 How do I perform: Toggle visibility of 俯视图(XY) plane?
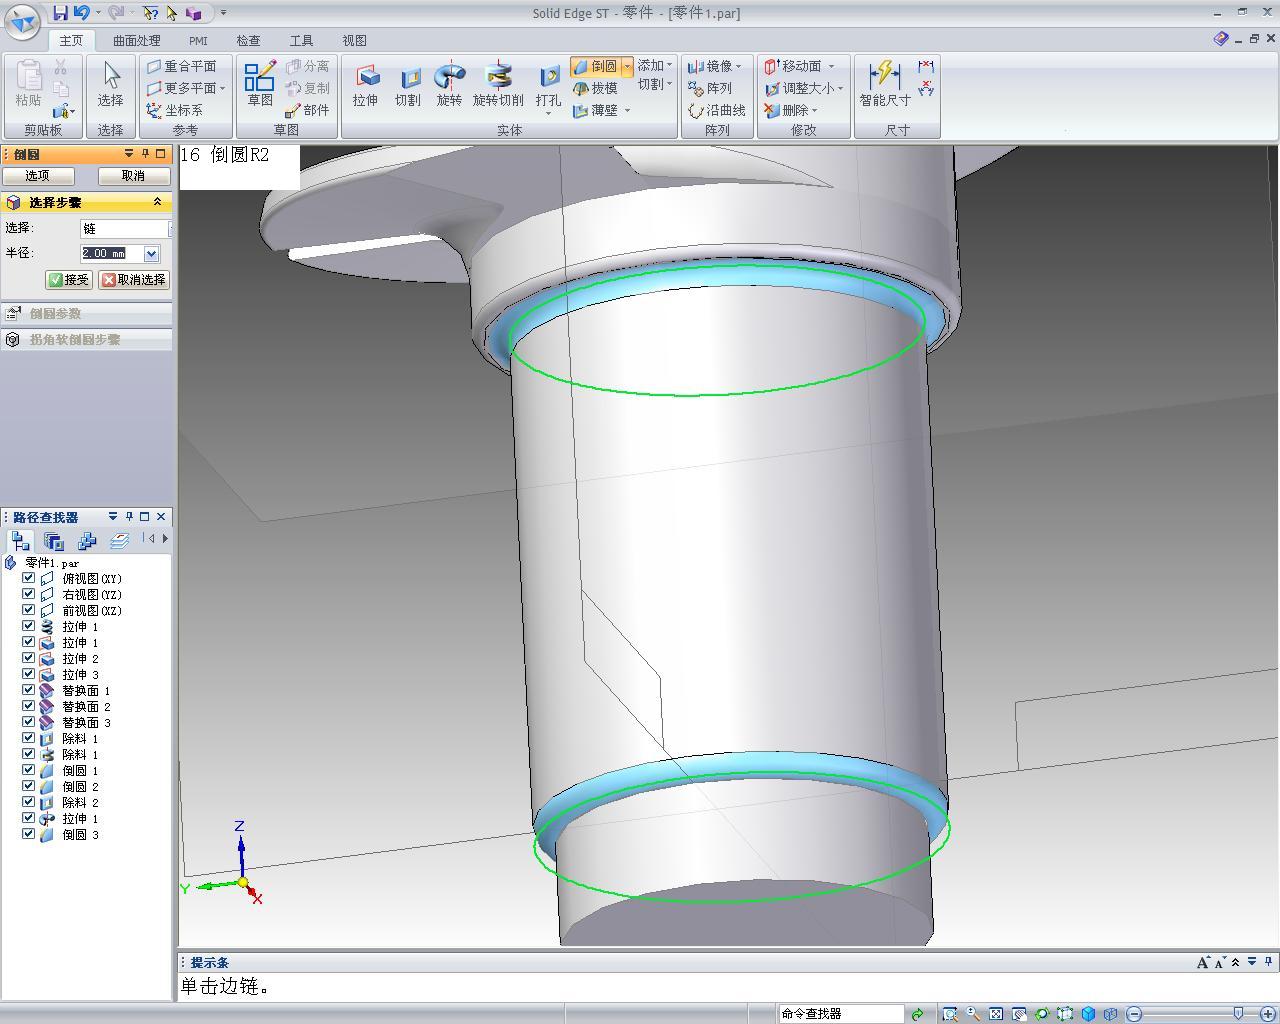pos(29,578)
